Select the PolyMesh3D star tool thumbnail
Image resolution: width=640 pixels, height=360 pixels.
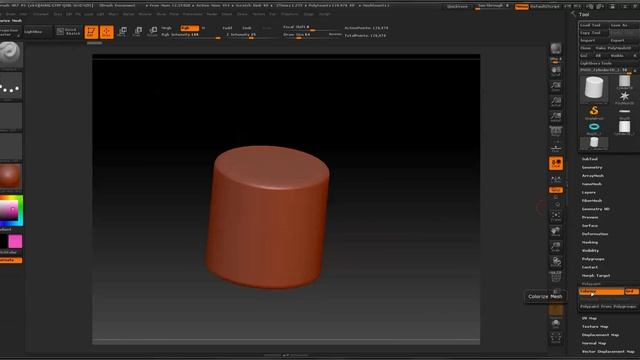click(x=624, y=97)
